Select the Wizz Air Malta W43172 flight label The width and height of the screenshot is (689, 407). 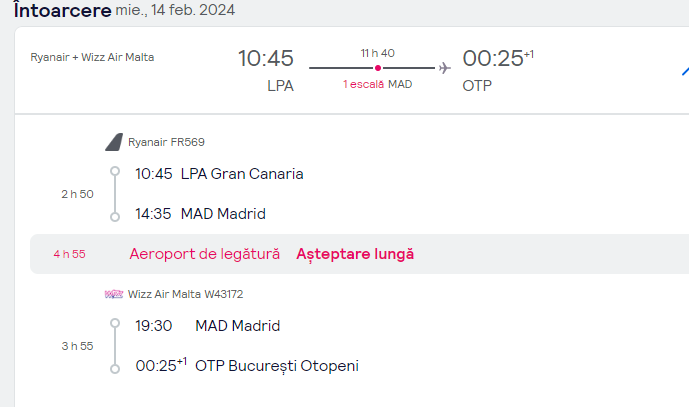(185, 294)
